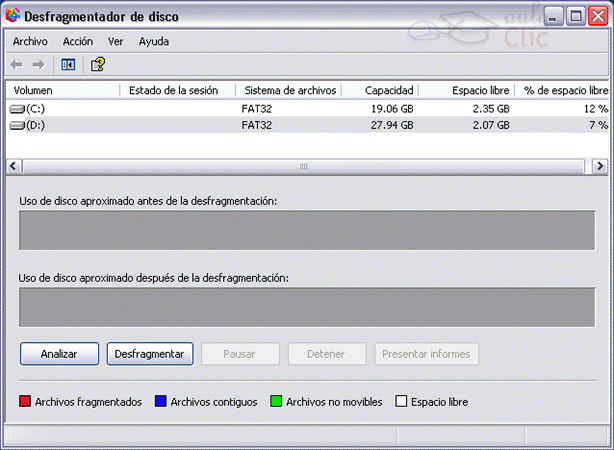614x450 pixels.
Task: Click the green Archivos no movibles swatch
Action: (276, 401)
